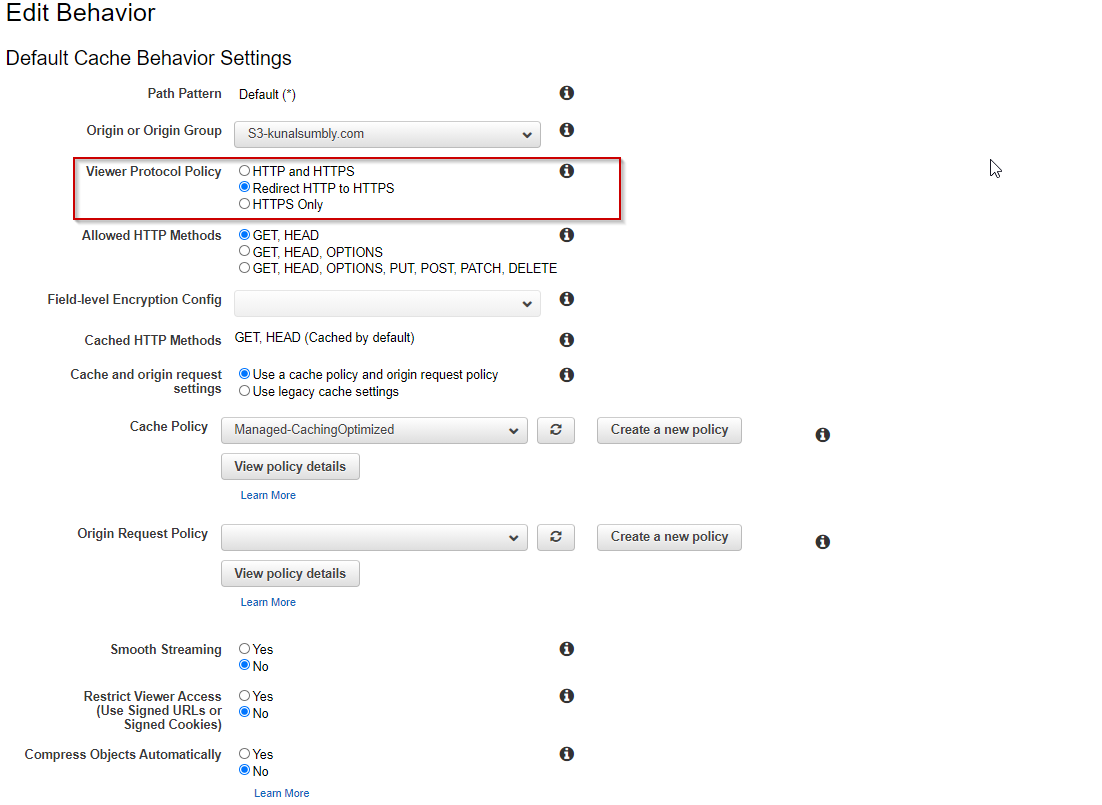The height and width of the screenshot is (805, 1102).
Task: Click the Smooth Streaming info icon
Action: tap(566, 648)
